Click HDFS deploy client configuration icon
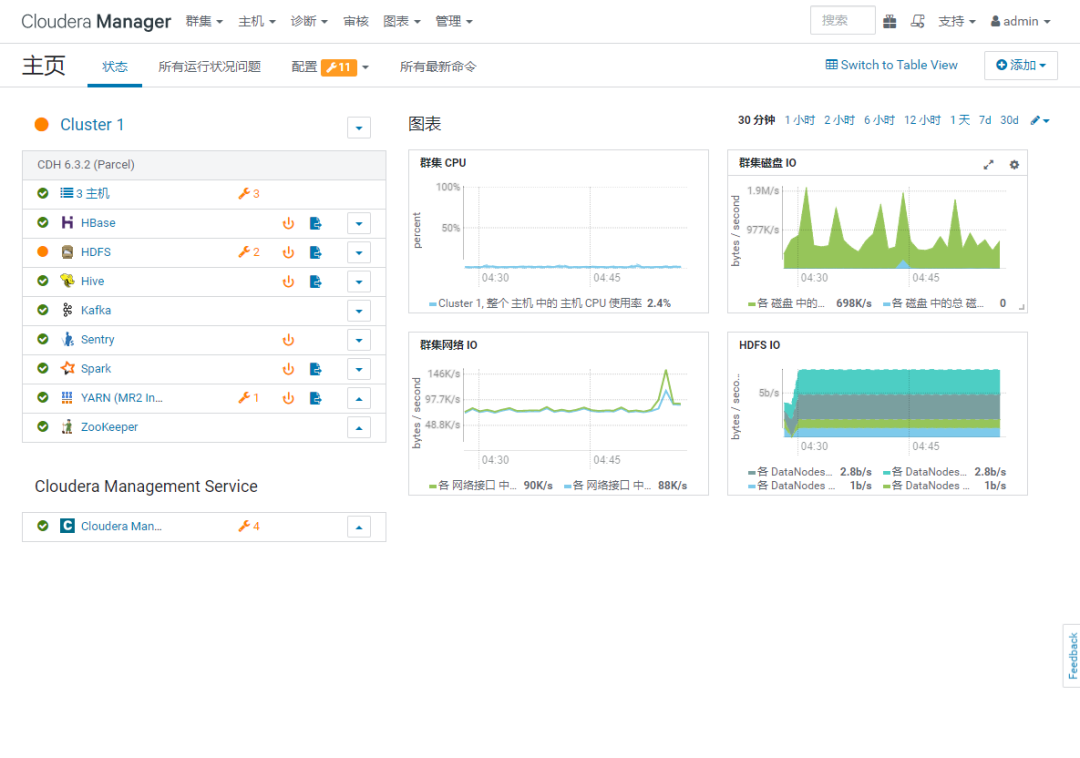This screenshot has width=1080, height=758. click(315, 253)
